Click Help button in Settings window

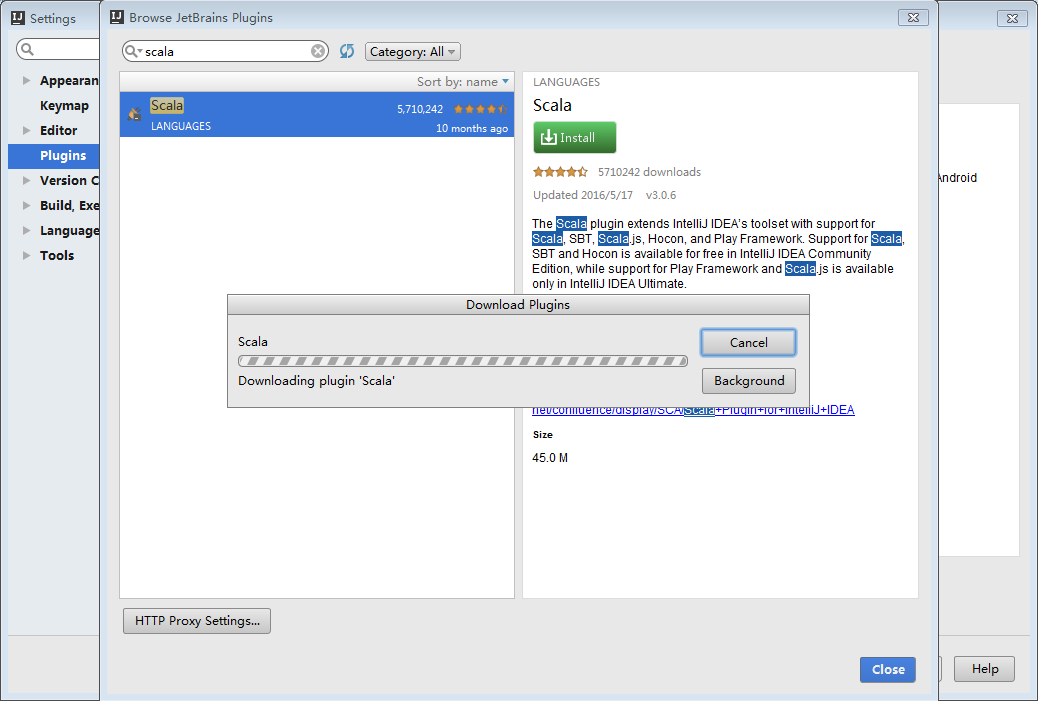click(x=984, y=669)
